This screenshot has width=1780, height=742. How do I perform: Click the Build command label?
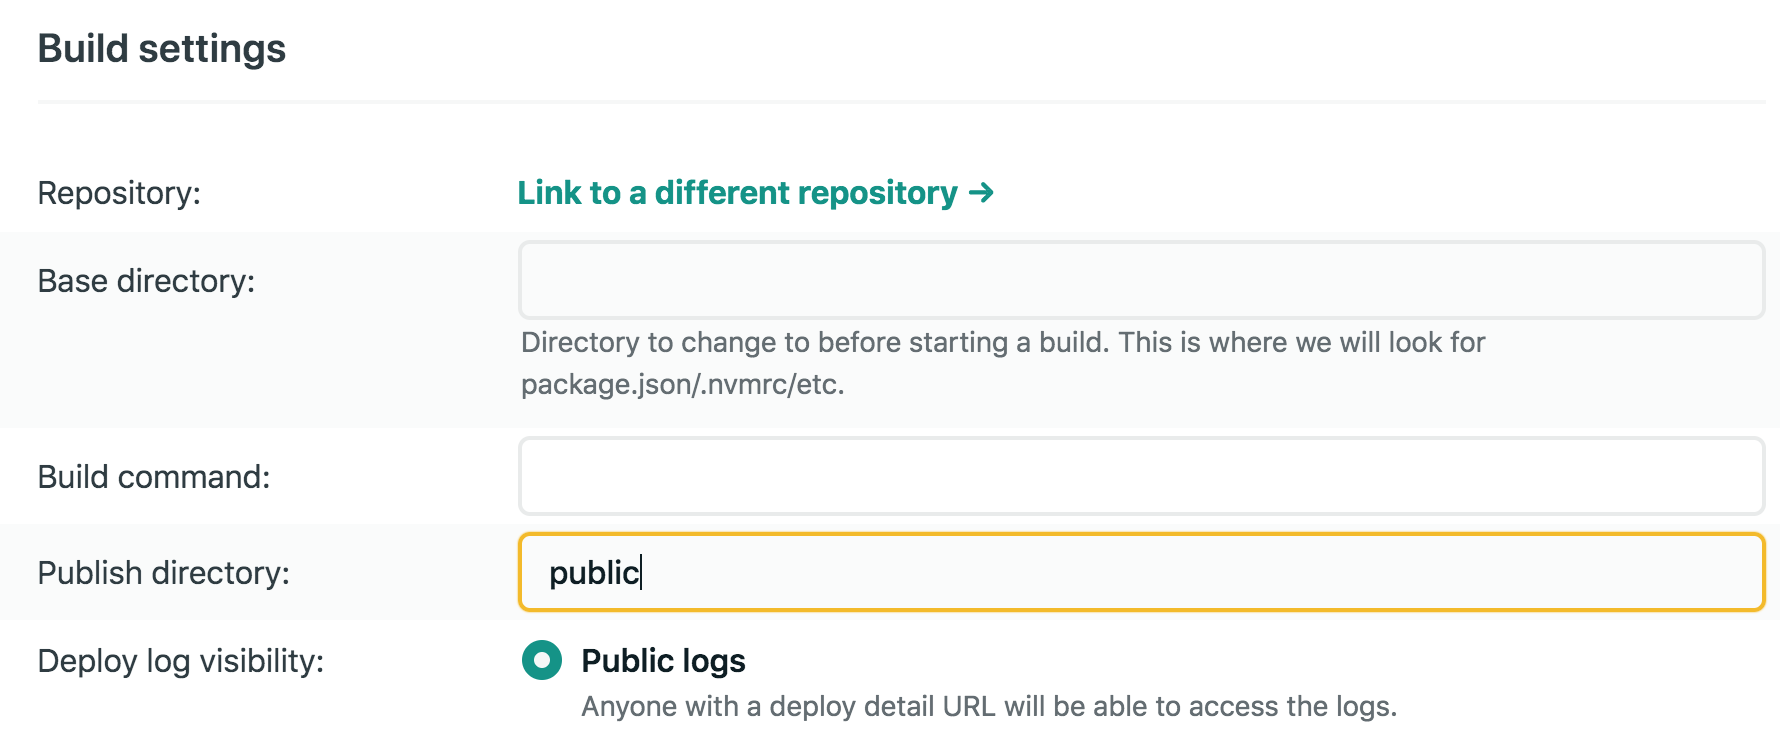pos(153,477)
